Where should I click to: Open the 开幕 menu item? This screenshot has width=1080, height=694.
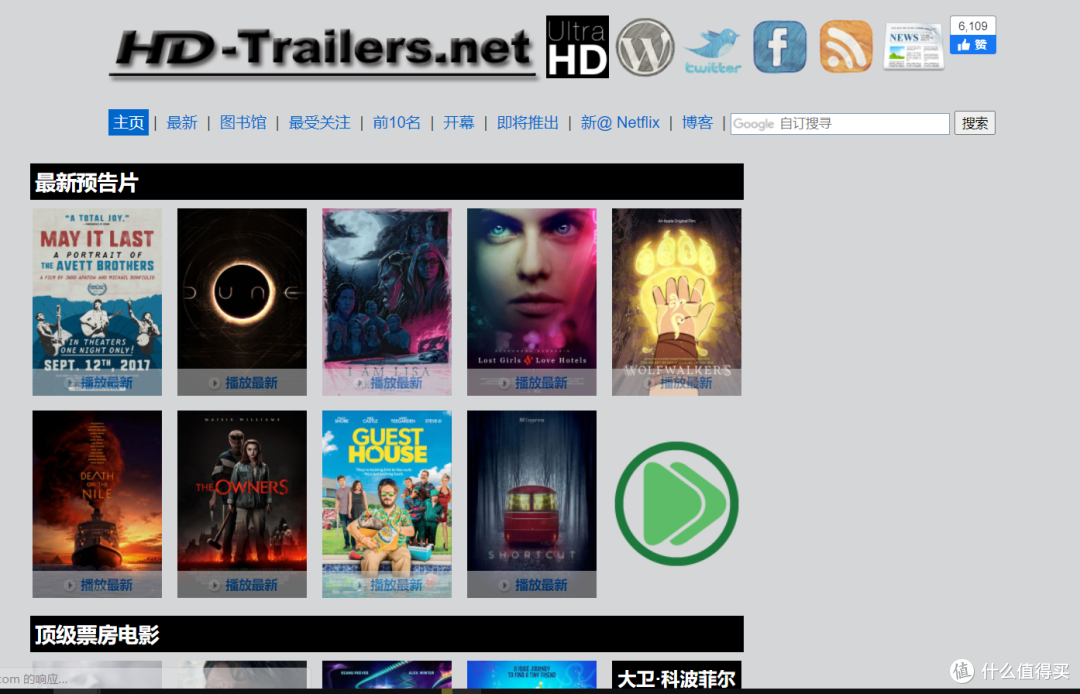(459, 123)
